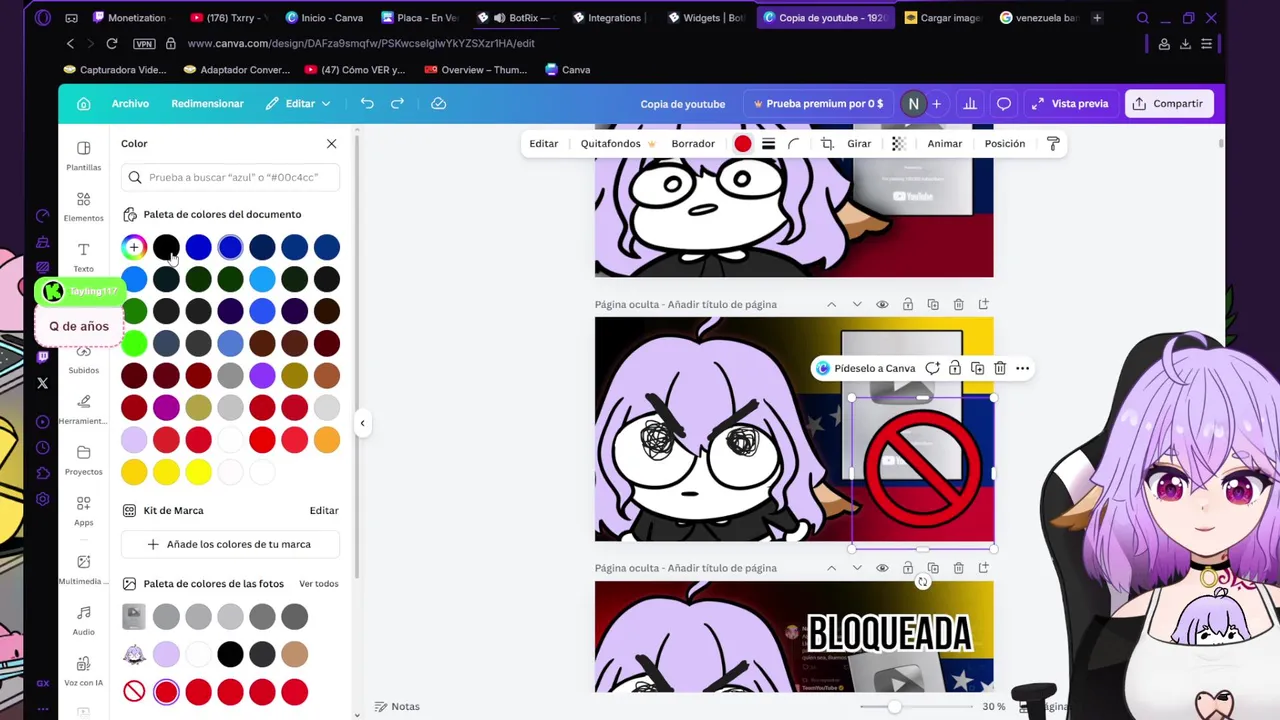Viewport: 1280px width, 720px height.
Task: Check cloud save status icon
Action: point(438,104)
